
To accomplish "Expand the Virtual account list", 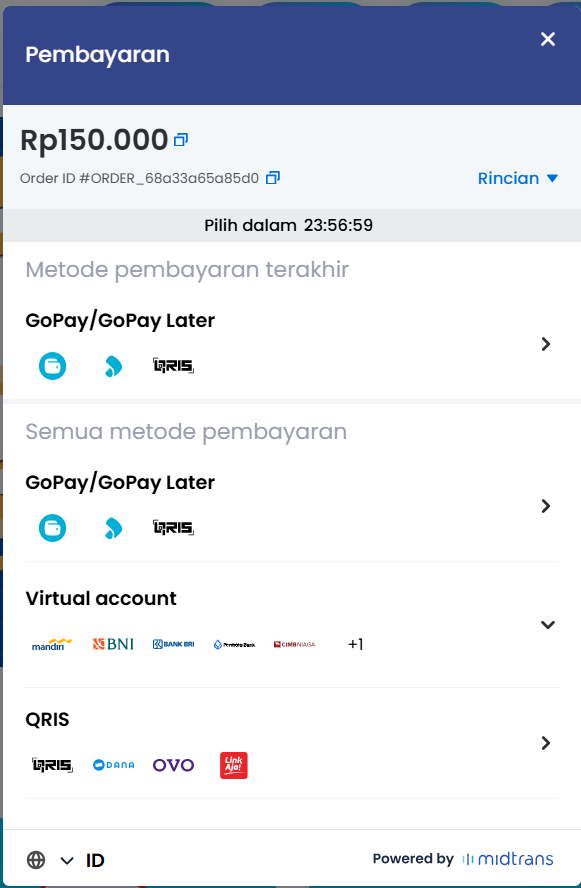I will pyautogui.click(x=548, y=623).
